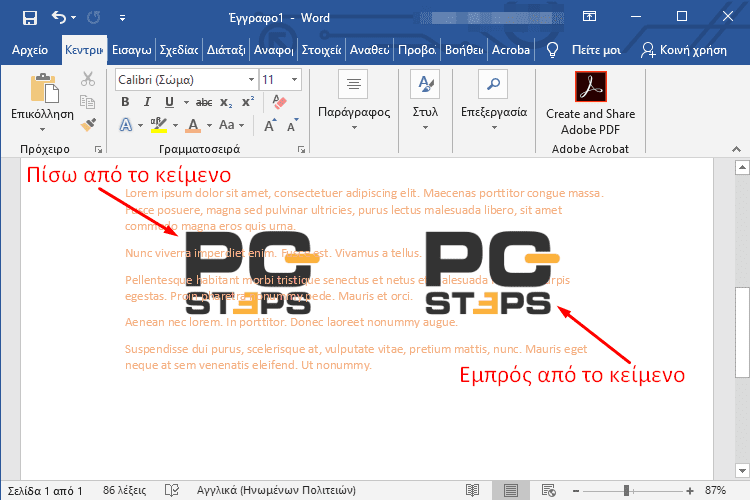Expand text effects dropdown arrow

tap(141, 126)
